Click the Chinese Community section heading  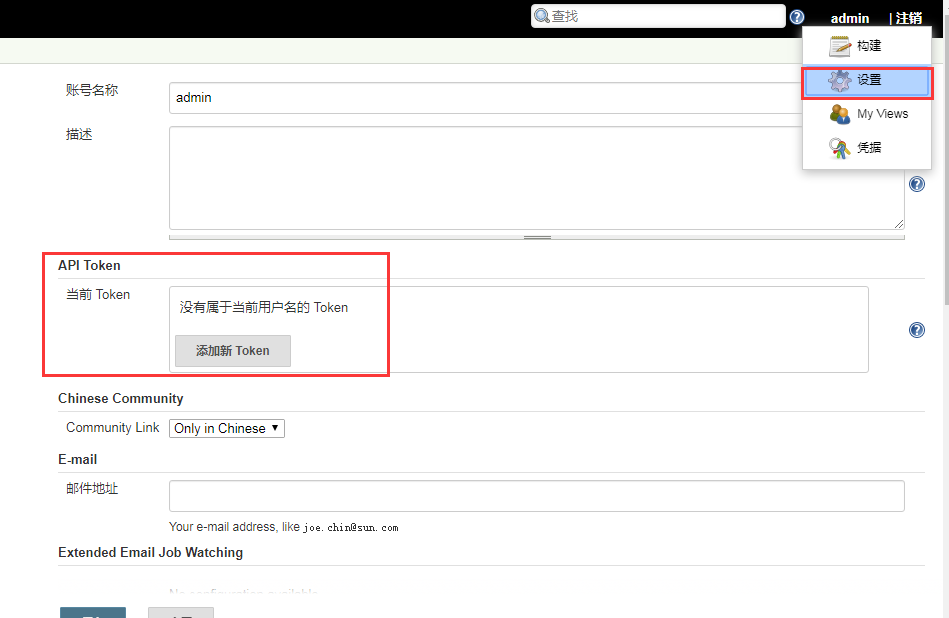pyautogui.click(x=120, y=399)
